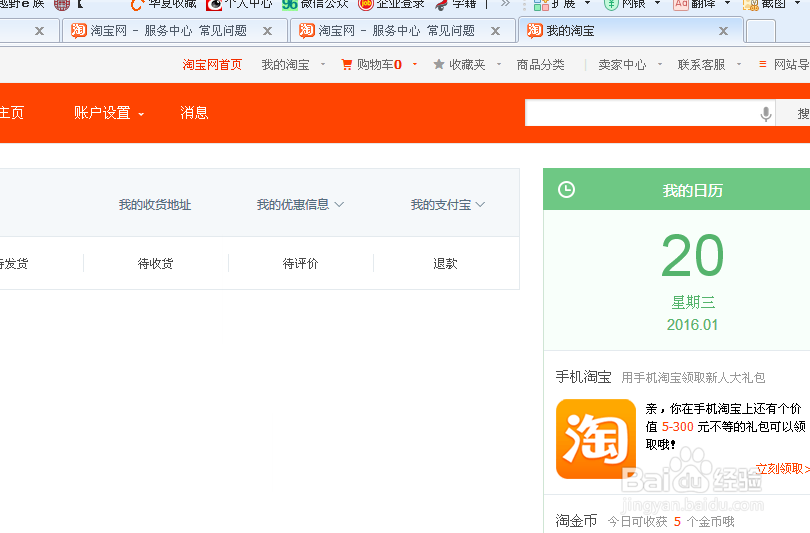Image resolution: width=810 pixels, height=533 pixels.
Task: Expand the 我的优惠信息 chevron
Action: (339, 205)
